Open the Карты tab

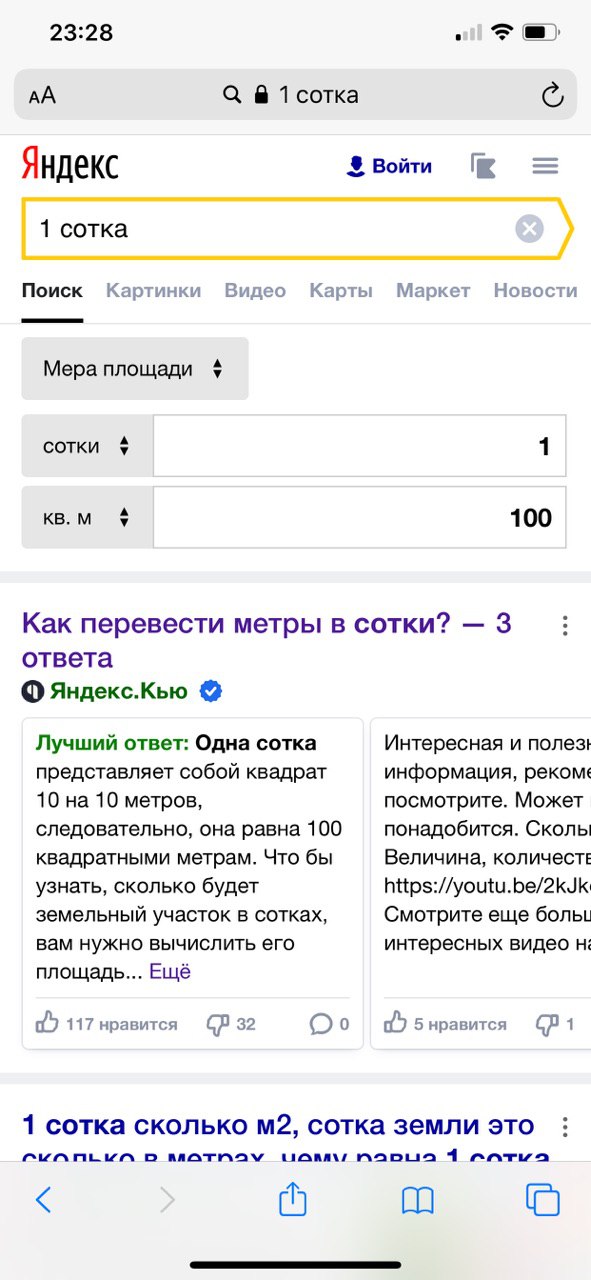coord(341,291)
